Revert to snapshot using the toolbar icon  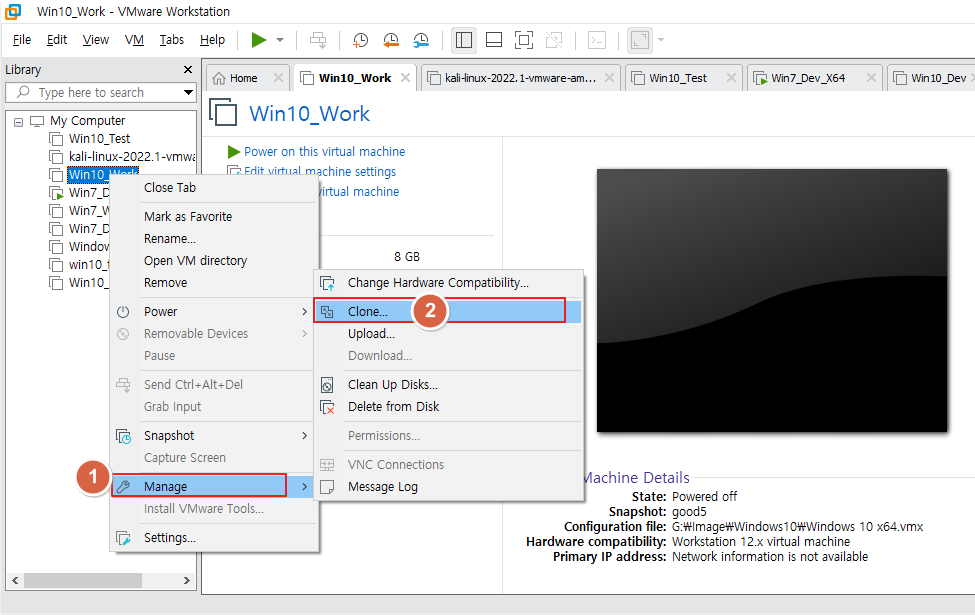pos(390,40)
